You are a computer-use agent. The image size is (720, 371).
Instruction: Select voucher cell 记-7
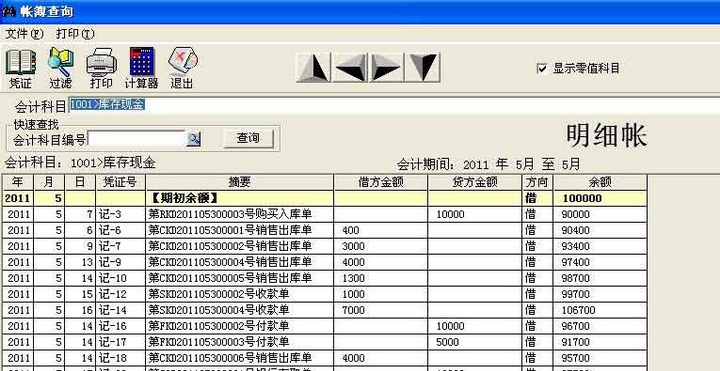[120, 247]
